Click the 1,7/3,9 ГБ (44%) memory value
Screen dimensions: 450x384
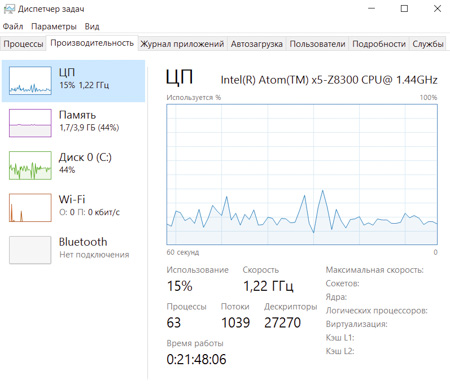[89, 128]
